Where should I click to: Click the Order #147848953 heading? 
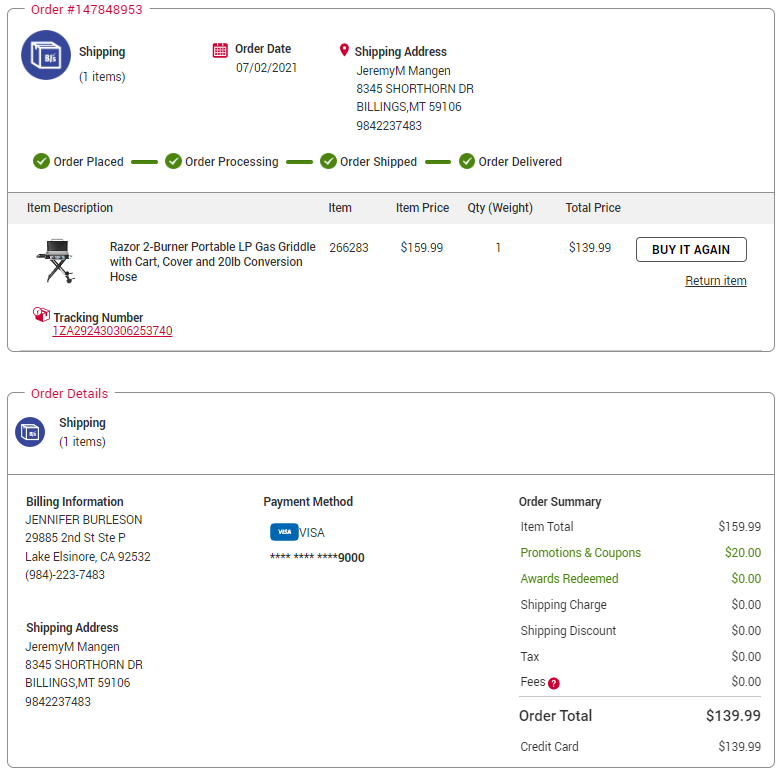tap(87, 9)
